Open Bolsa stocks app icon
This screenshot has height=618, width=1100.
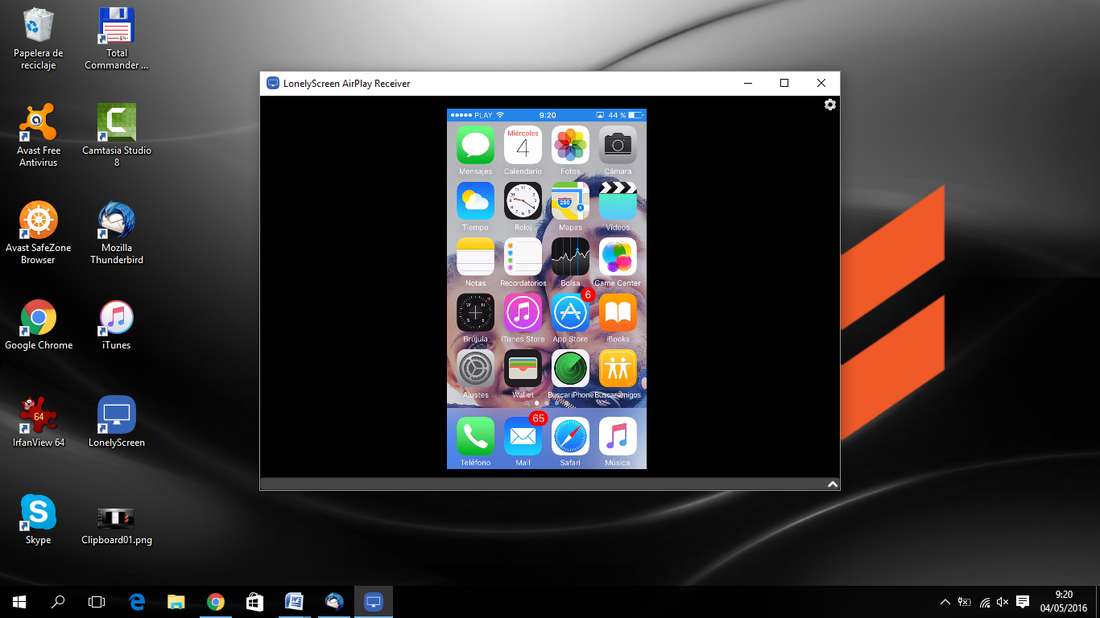(570, 257)
